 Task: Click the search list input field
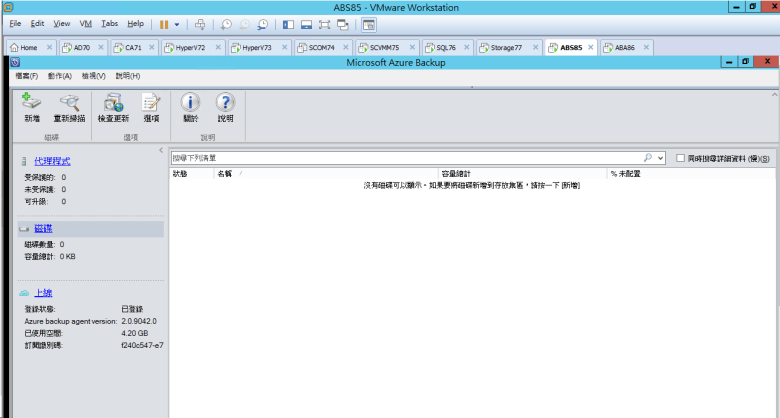tap(400, 158)
